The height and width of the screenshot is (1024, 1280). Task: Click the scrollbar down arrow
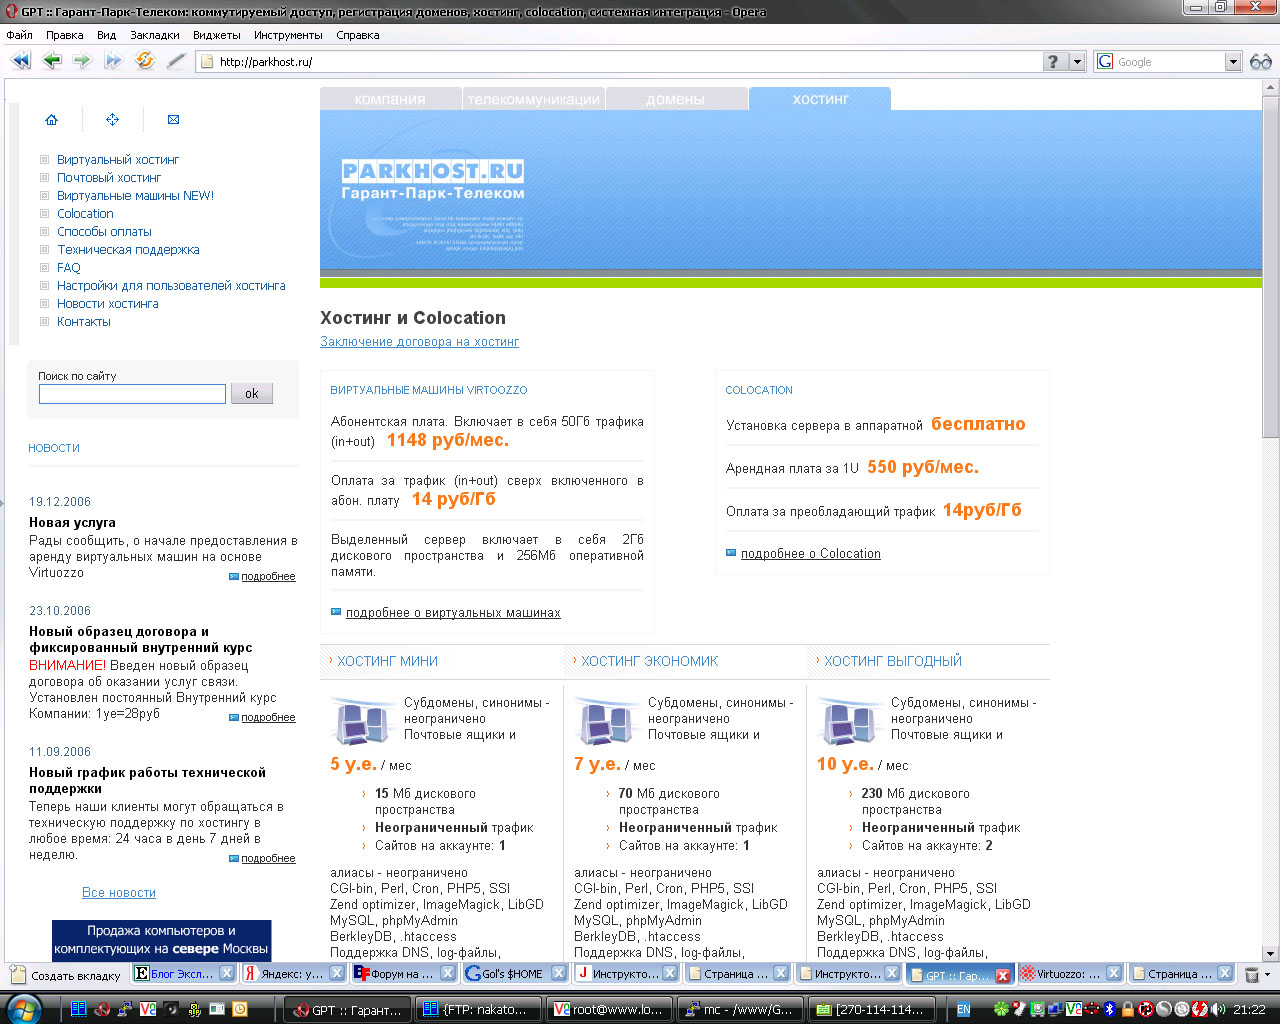(x=1270, y=954)
